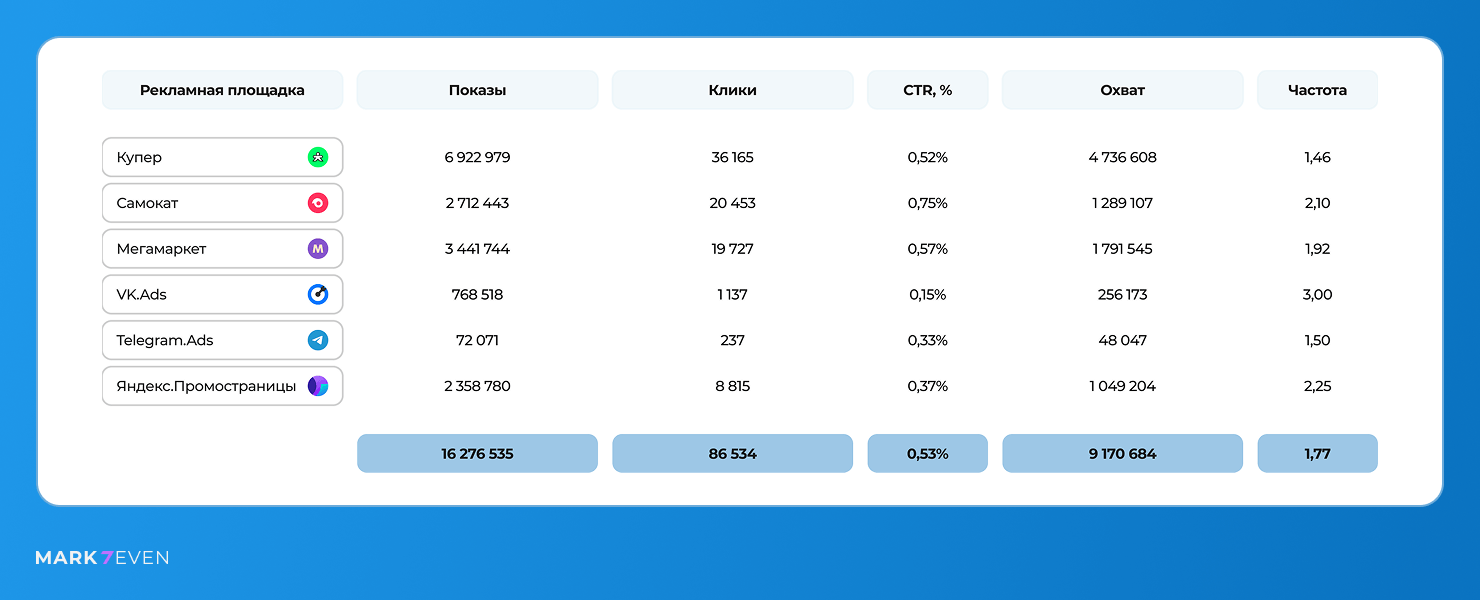Click the total impressions cell 16 276 535
The image size is (1480, 600).
pyautogui.click(x=477, y=454)
